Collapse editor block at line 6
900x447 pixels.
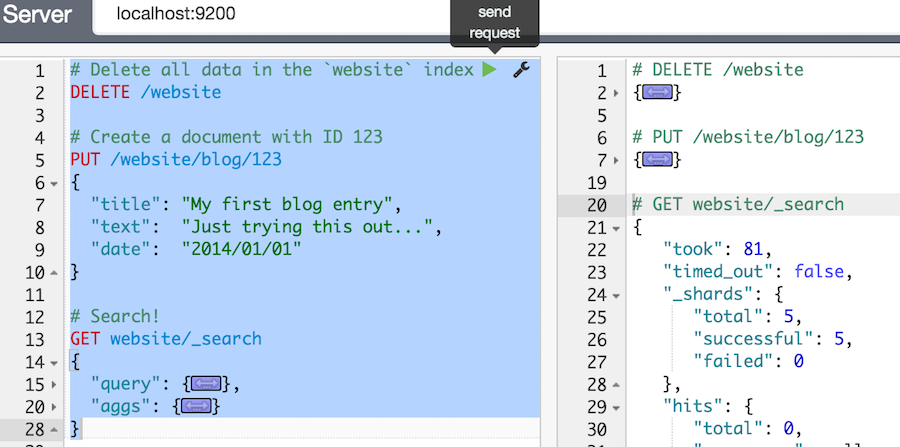54,184
